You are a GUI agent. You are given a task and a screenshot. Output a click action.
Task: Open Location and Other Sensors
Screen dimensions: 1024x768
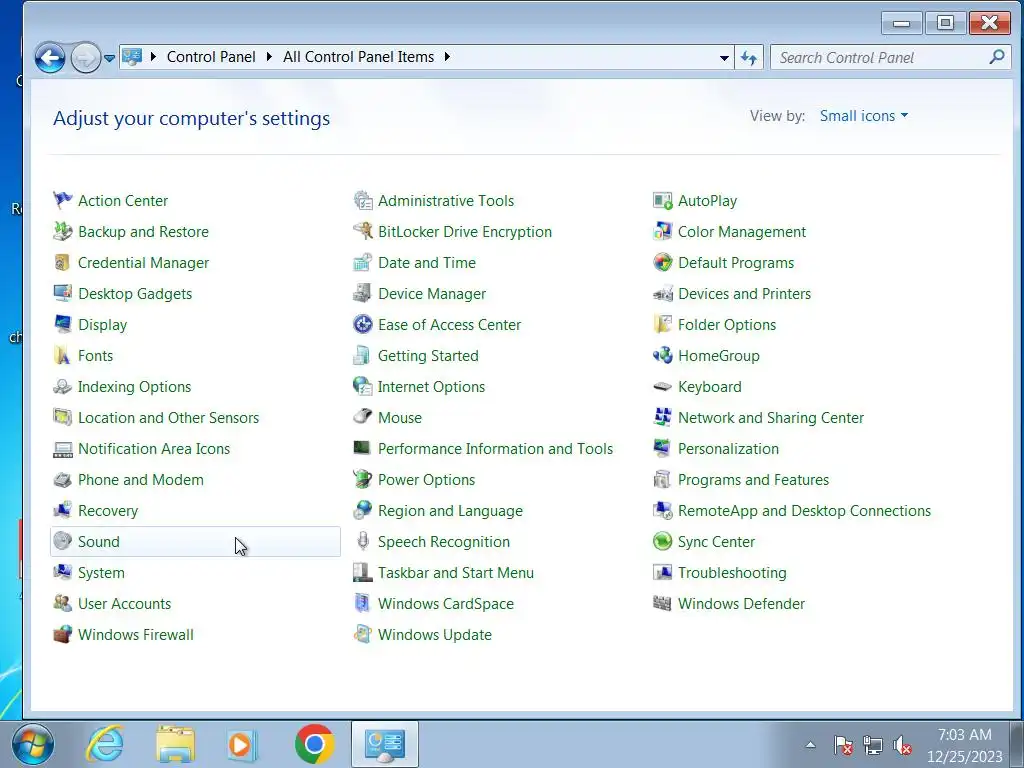[x=168, y=417]
